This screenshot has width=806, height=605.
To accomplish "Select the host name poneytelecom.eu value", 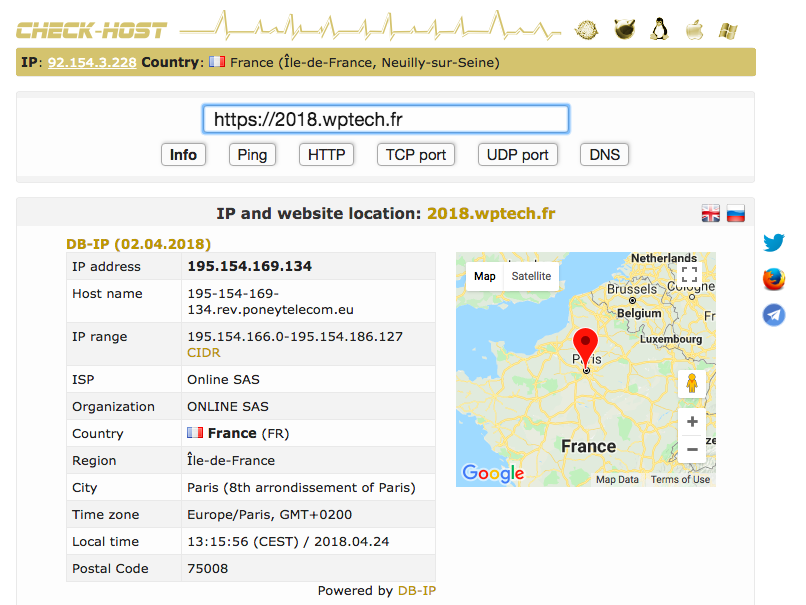I will click(270, 301).
